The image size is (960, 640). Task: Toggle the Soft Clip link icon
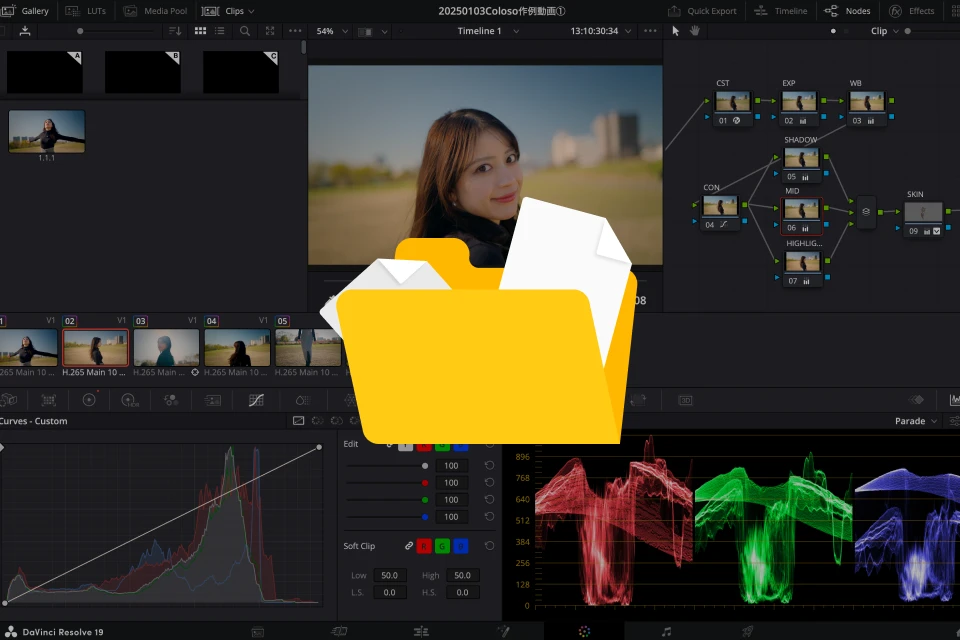(409, 546)
